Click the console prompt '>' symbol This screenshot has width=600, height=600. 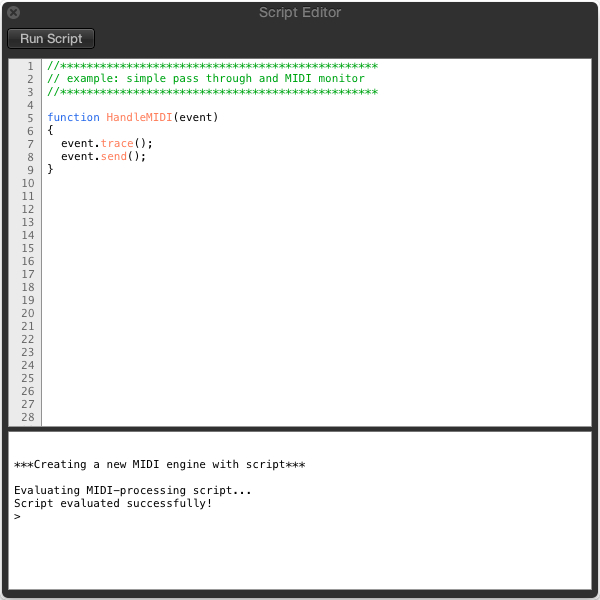[x=17, y=517]
